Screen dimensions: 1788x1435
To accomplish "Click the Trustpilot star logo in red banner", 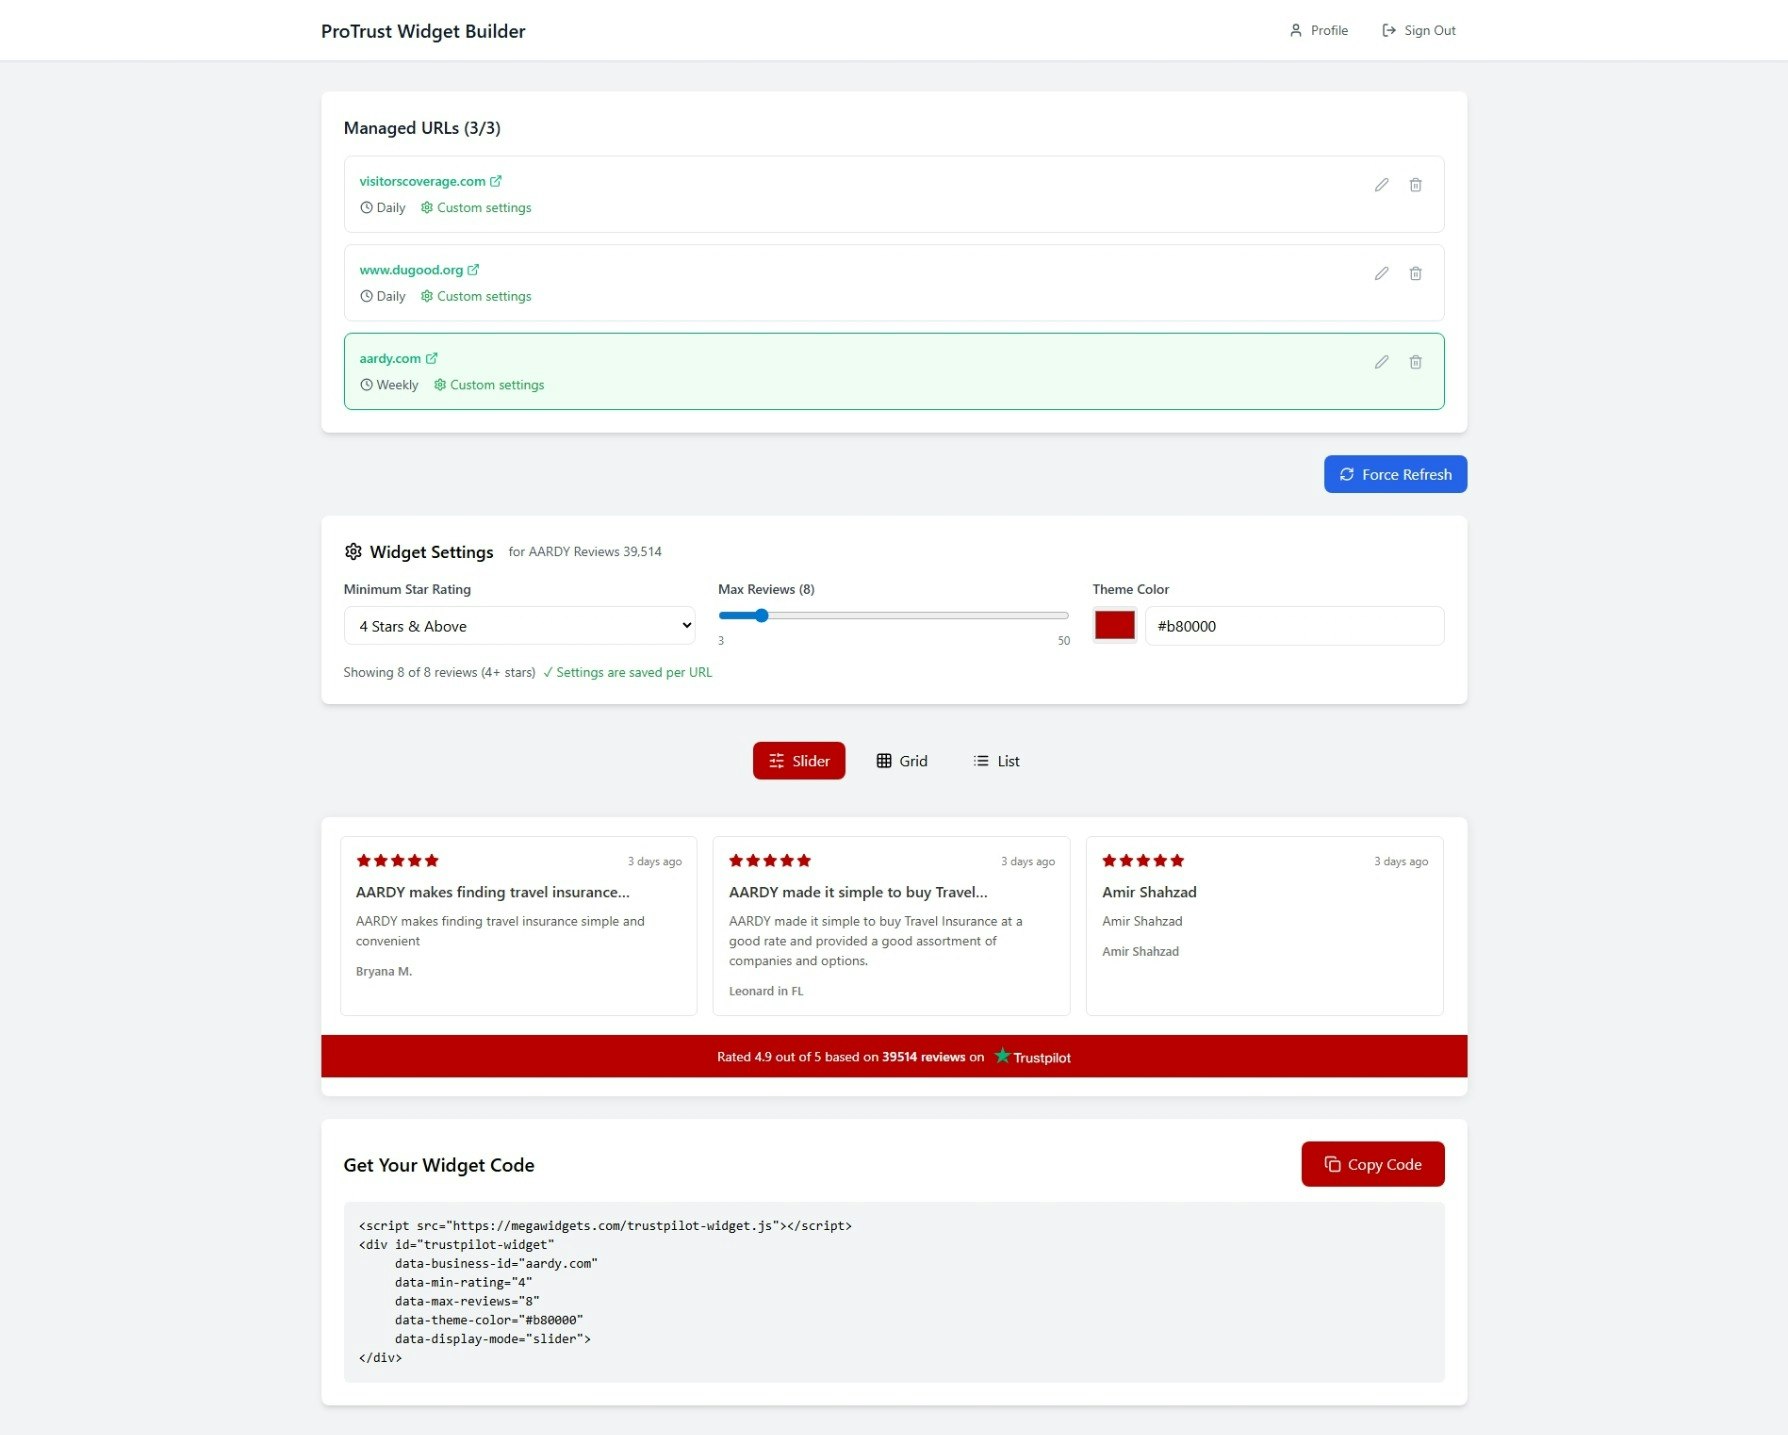I will (1001, 1056).
